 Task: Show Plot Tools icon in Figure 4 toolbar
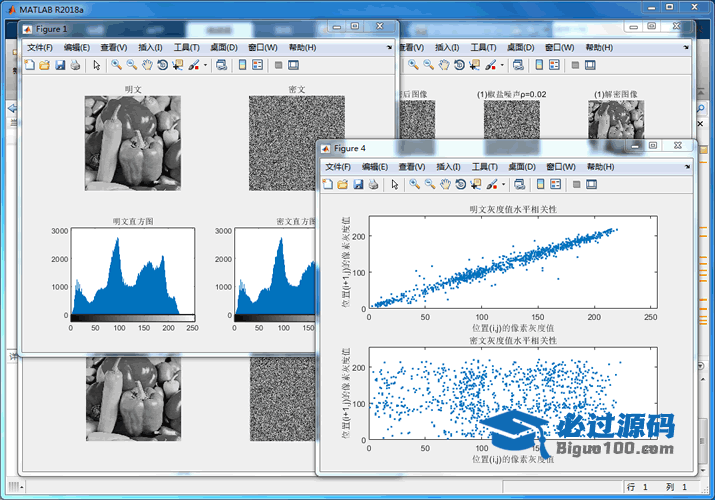coord(591,184)
